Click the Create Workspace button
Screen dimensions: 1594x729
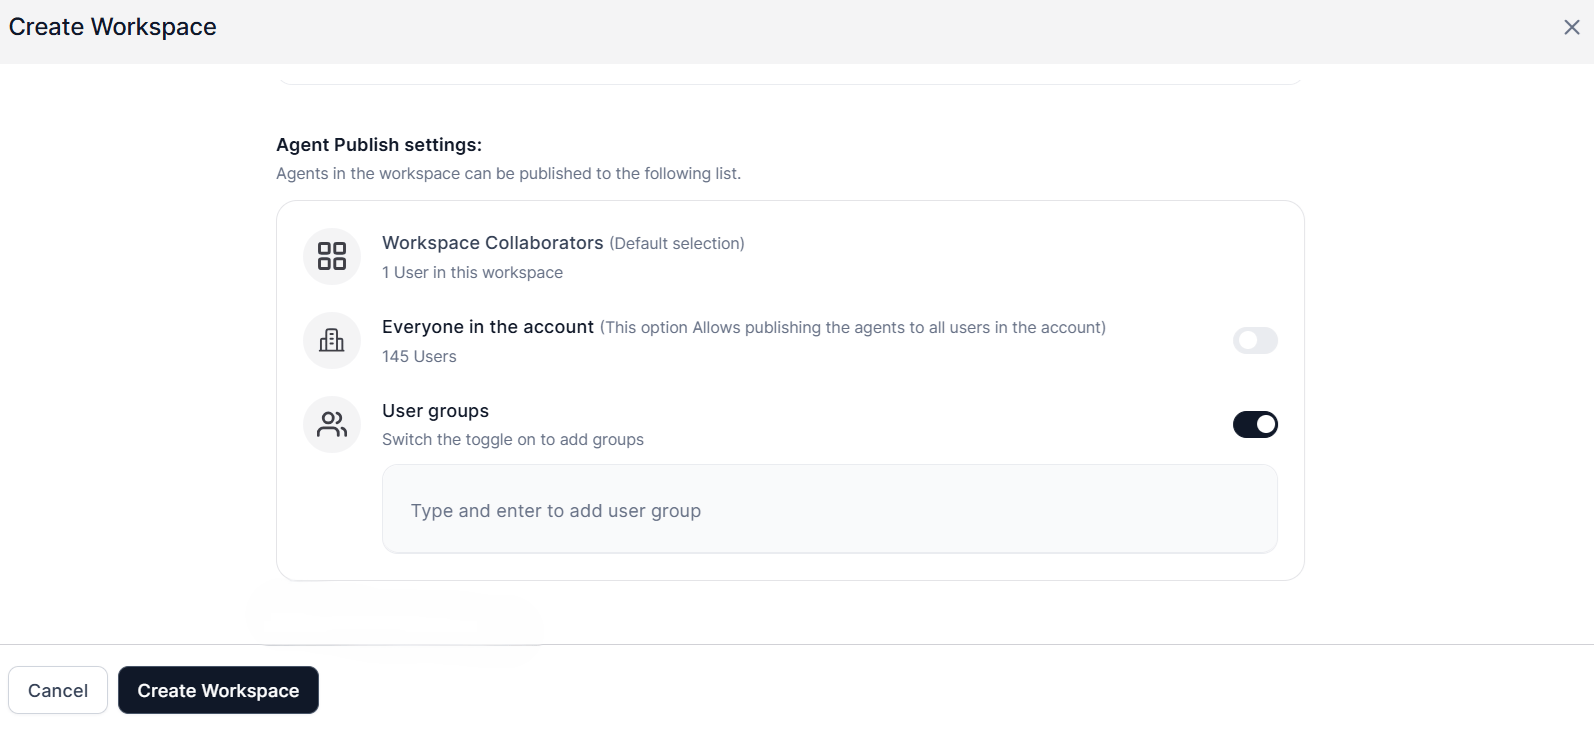(218, 690)
